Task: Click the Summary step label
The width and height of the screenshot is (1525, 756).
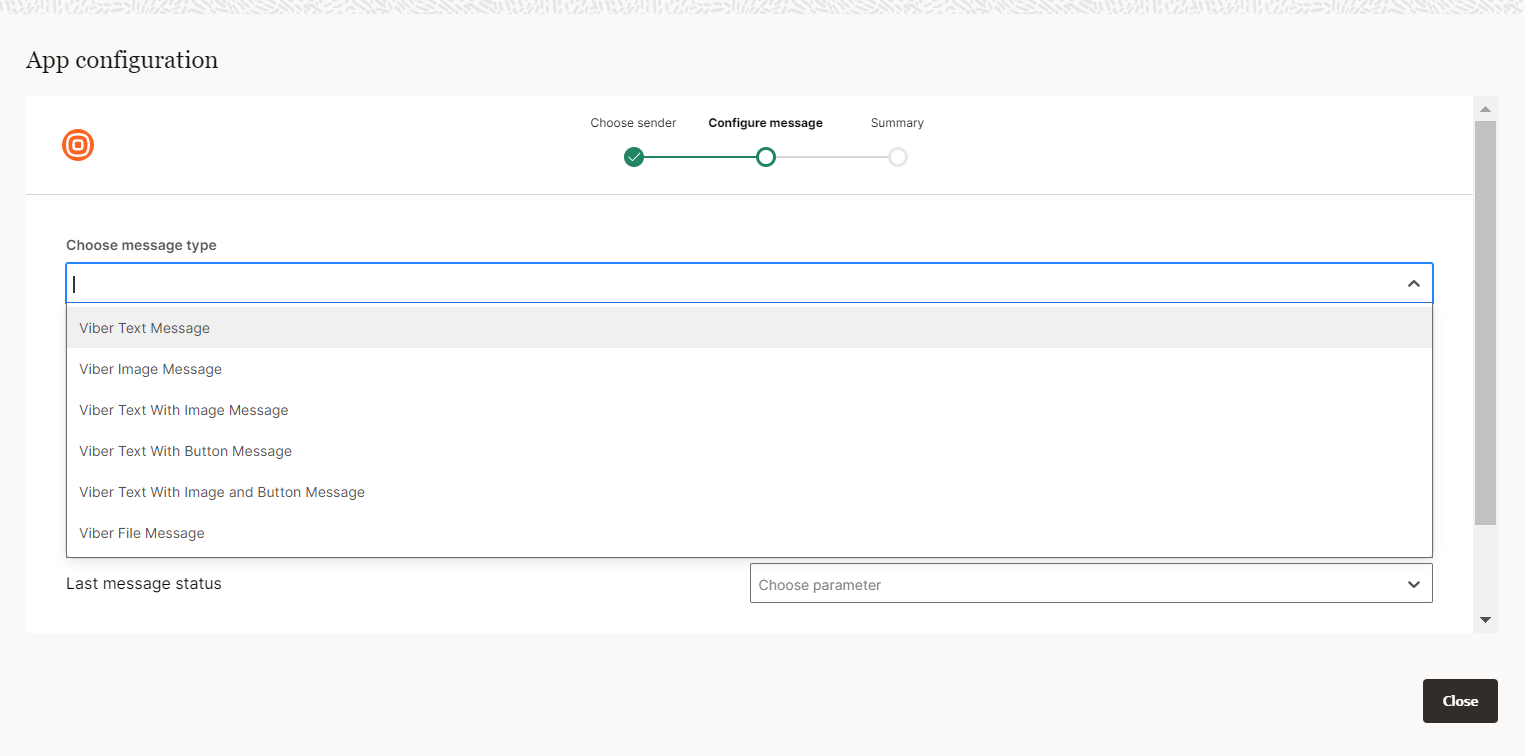Action: point(897,123)
